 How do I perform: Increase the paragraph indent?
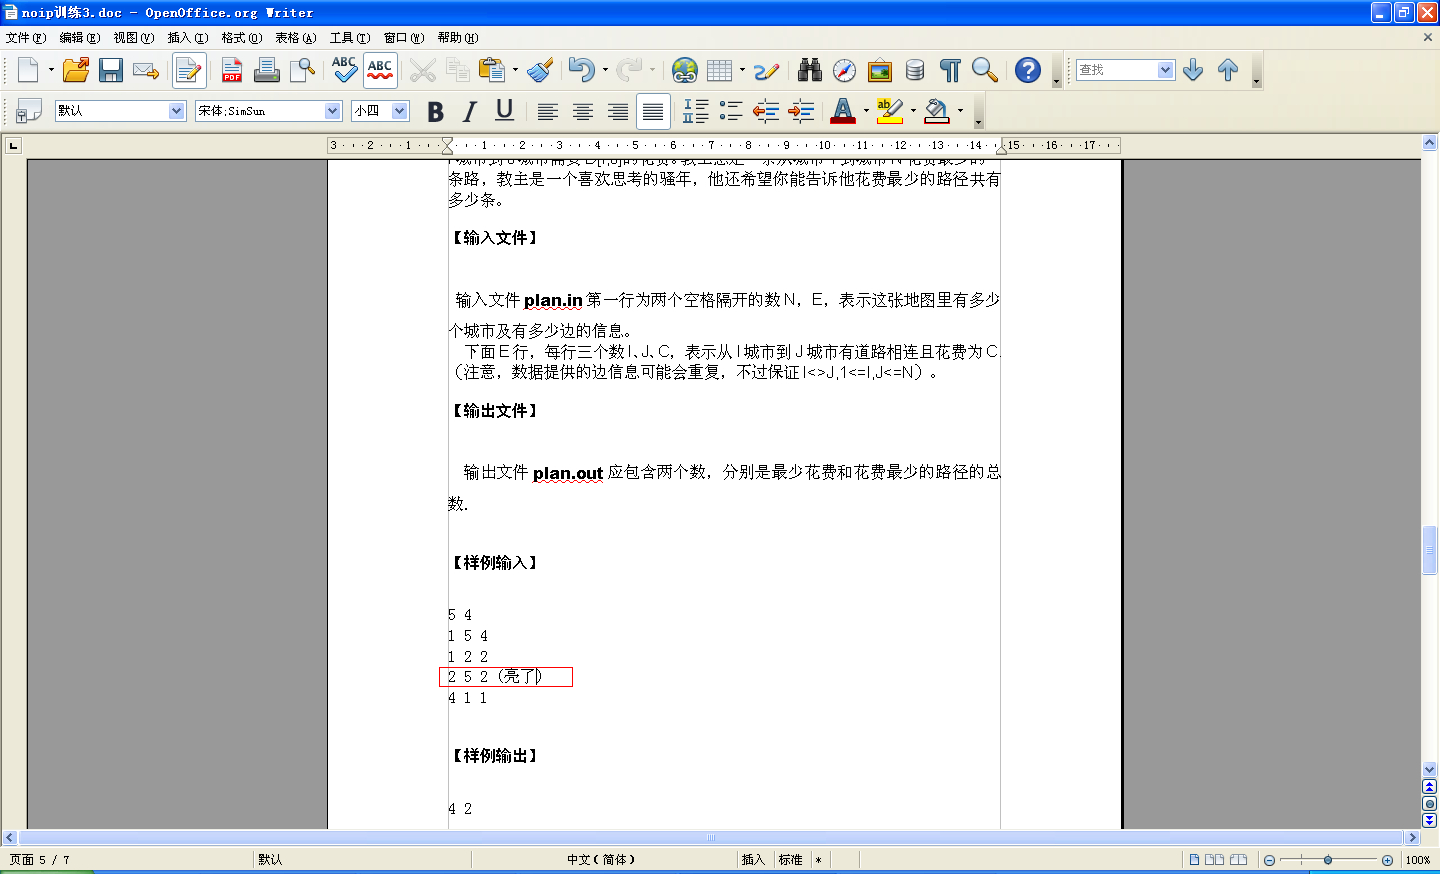(x=802, y=111)
